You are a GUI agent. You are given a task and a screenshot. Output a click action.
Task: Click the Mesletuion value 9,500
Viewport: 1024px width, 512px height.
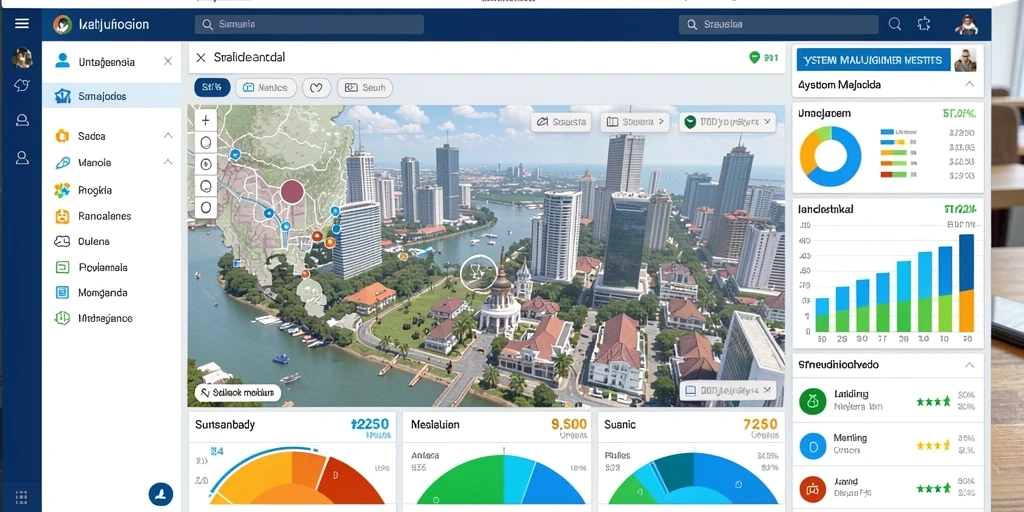[x=569, y=424]
